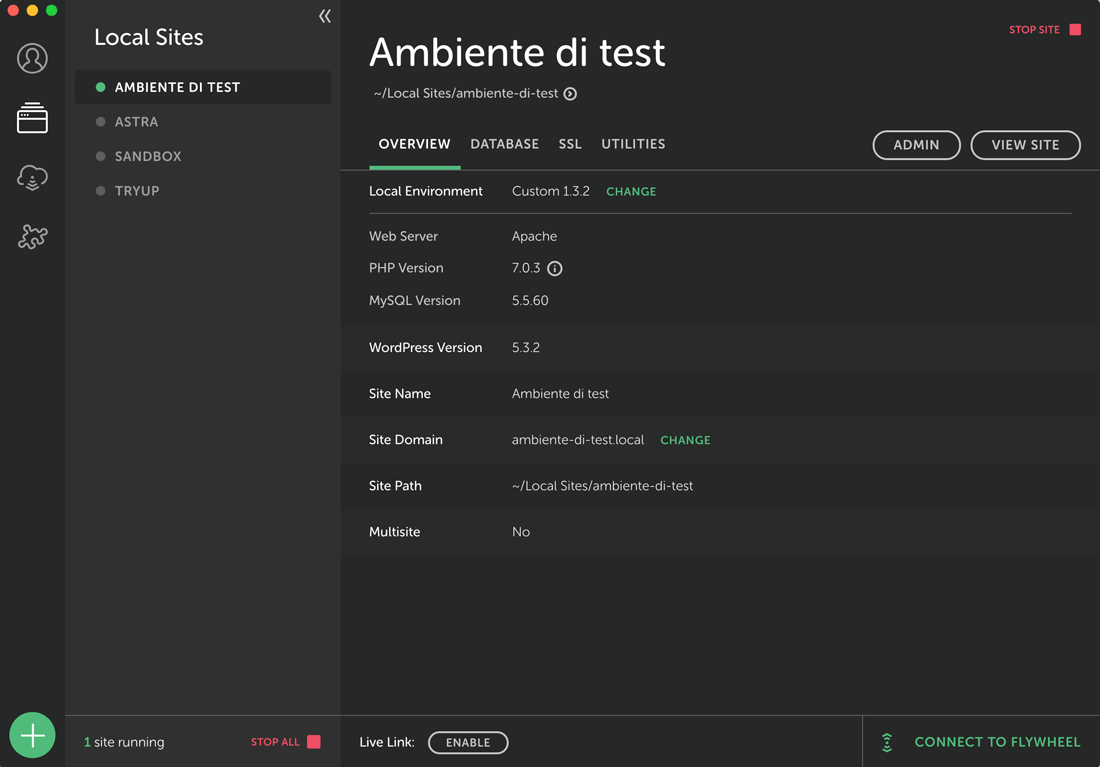Viewport: 1100px width, 767px height.
Task: Reveal site folder via arrow icon next to path
Action: tap(570, 94)
